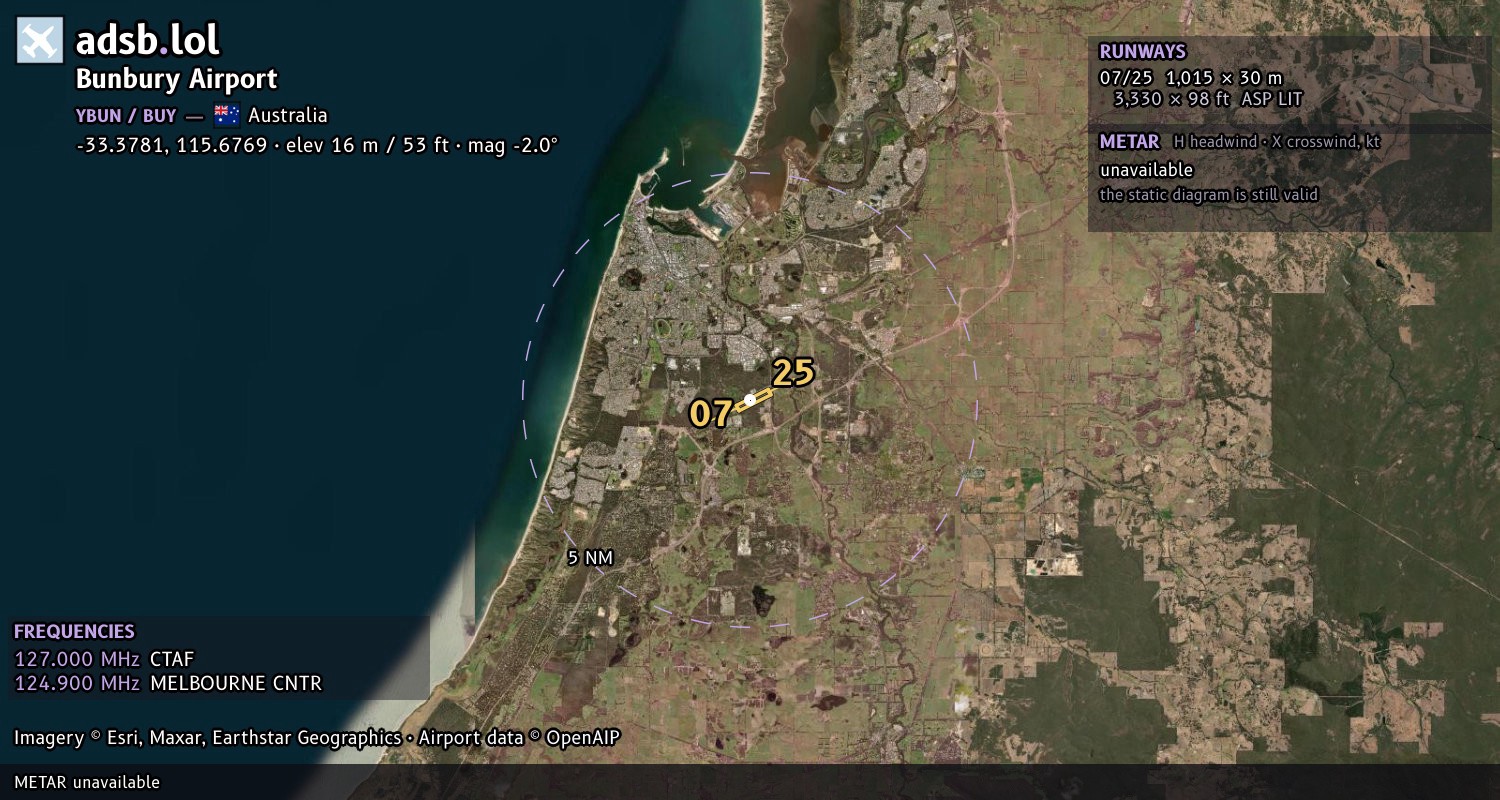Click the adsb.lol airplane logo icon
Viewport: 1500px width, 800px height.
pos(40,40)
